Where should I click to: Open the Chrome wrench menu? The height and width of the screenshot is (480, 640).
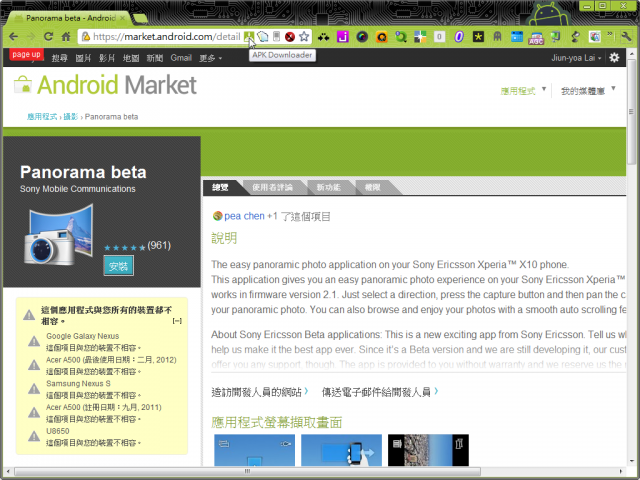click(x=627, y=36)
